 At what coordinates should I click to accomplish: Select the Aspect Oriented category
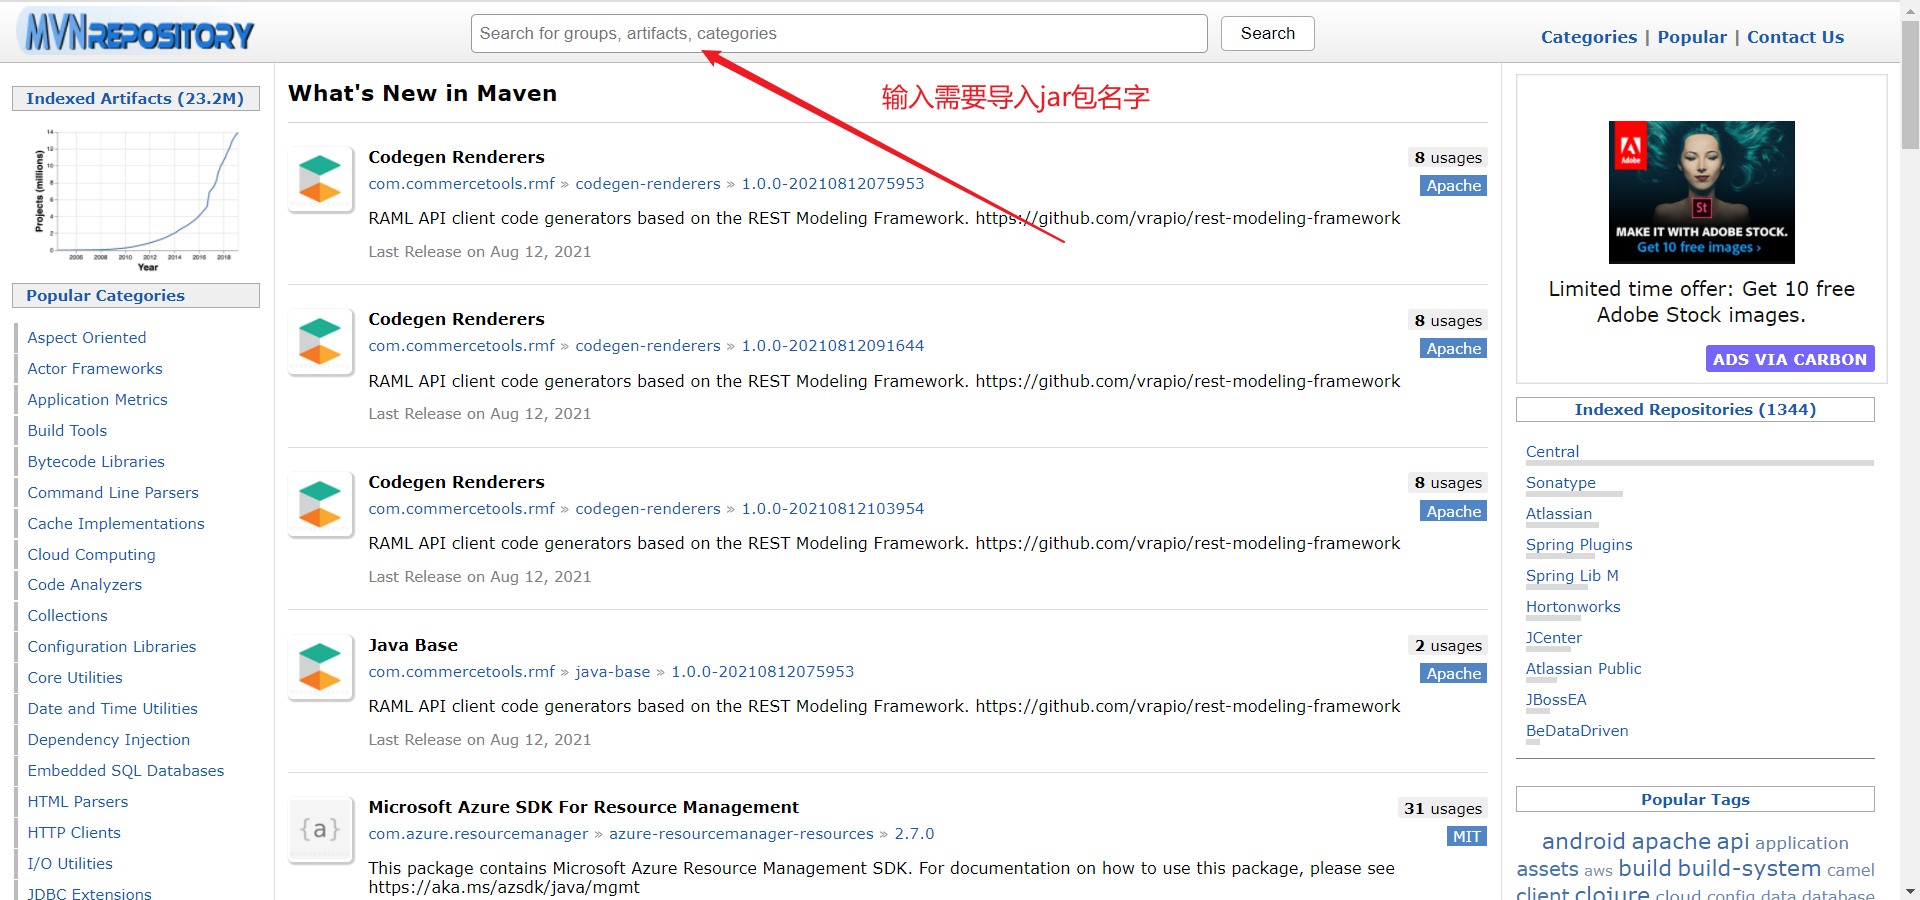(87, 337)
